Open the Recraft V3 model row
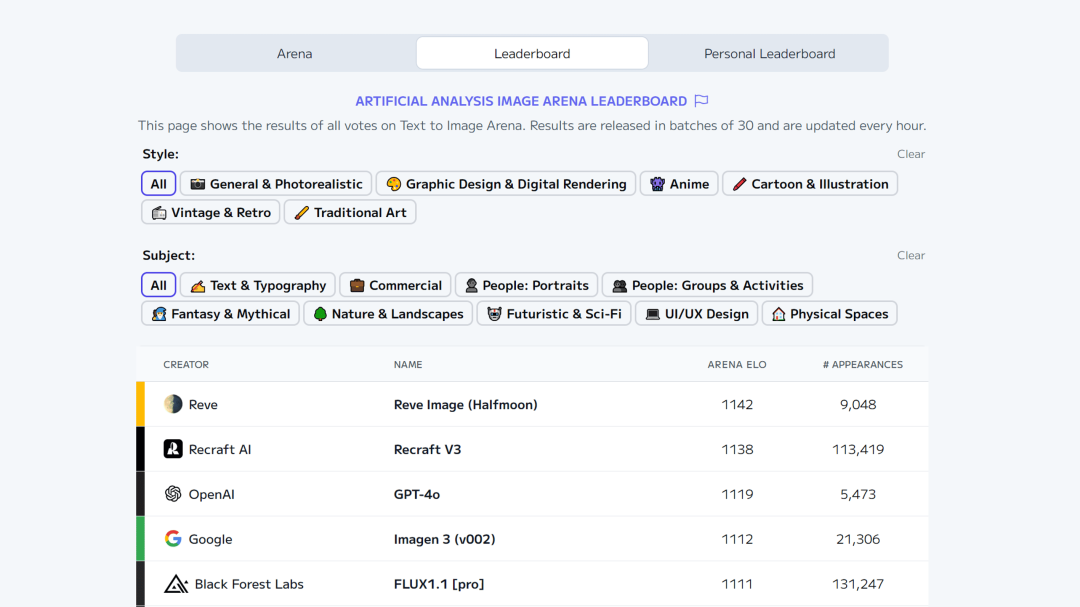This screenshot has height=607, width=1080. click(x=532, y=449)
